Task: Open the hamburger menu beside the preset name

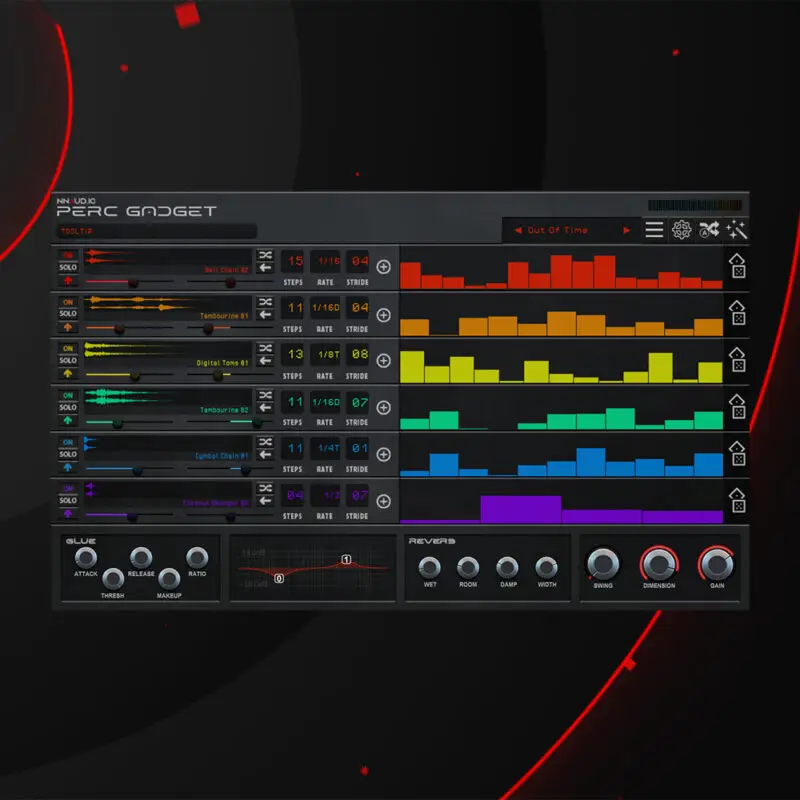Action: tap(654, 230)
